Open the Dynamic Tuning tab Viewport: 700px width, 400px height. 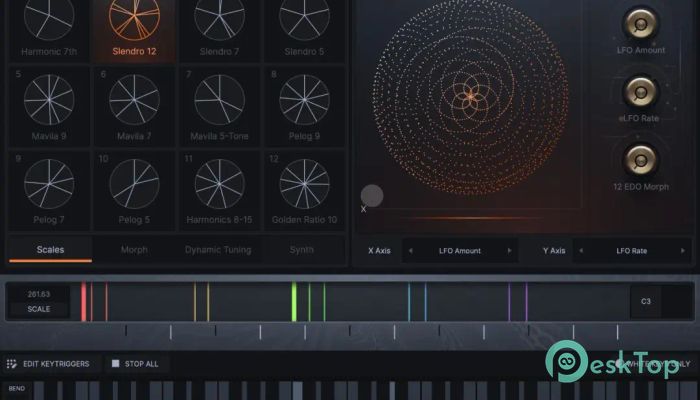click(x=218, y=250)
